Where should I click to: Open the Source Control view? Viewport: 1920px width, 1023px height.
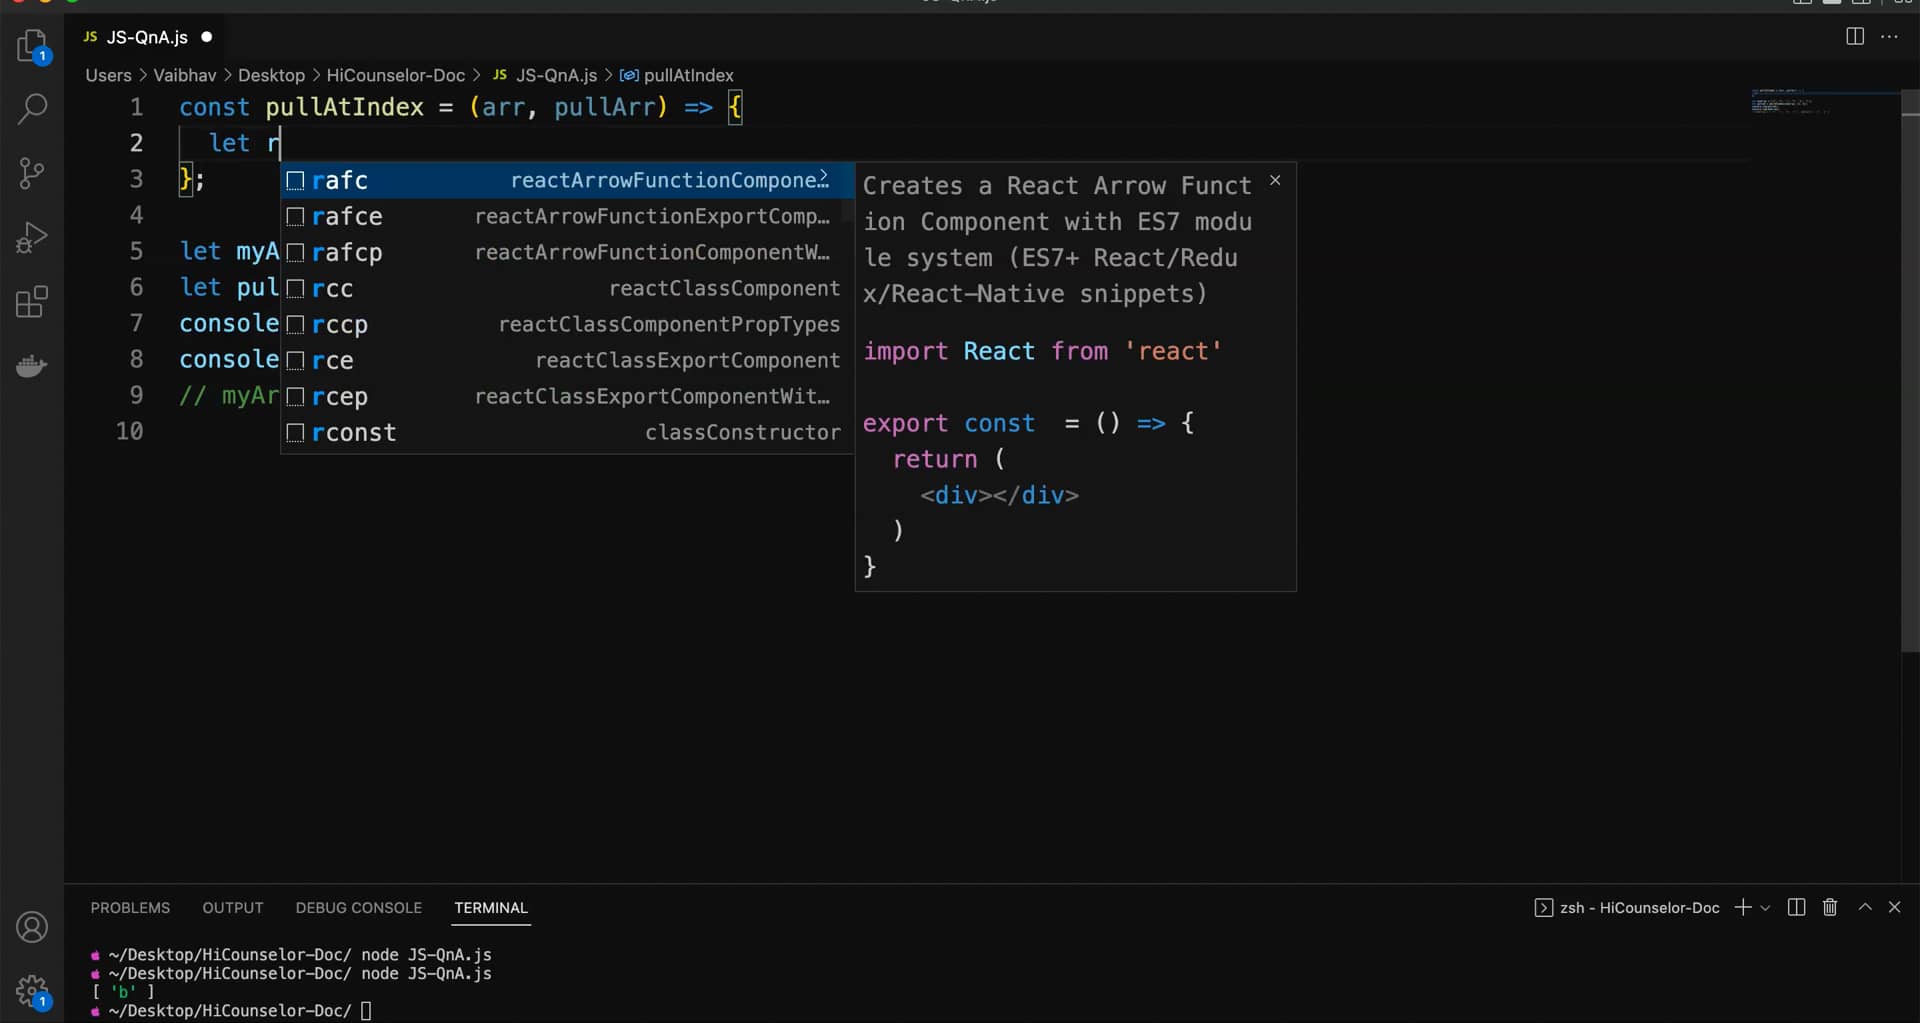coord(32,172)
